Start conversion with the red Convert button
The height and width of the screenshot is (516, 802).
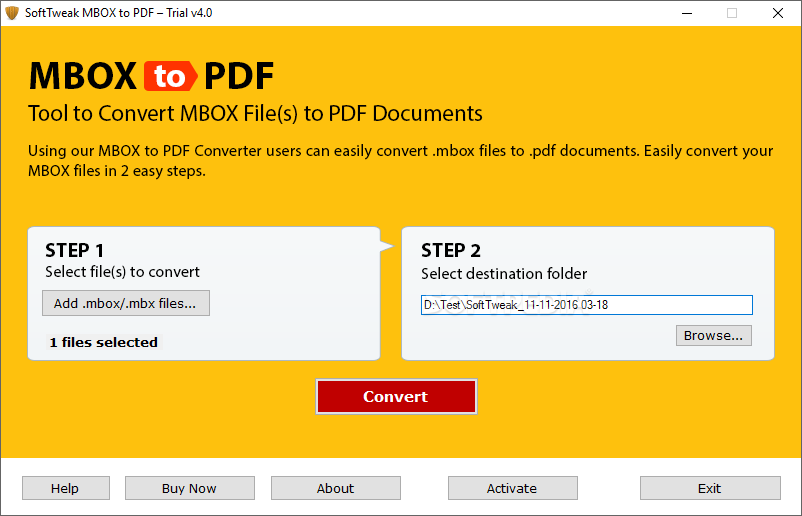pos(396,396)
